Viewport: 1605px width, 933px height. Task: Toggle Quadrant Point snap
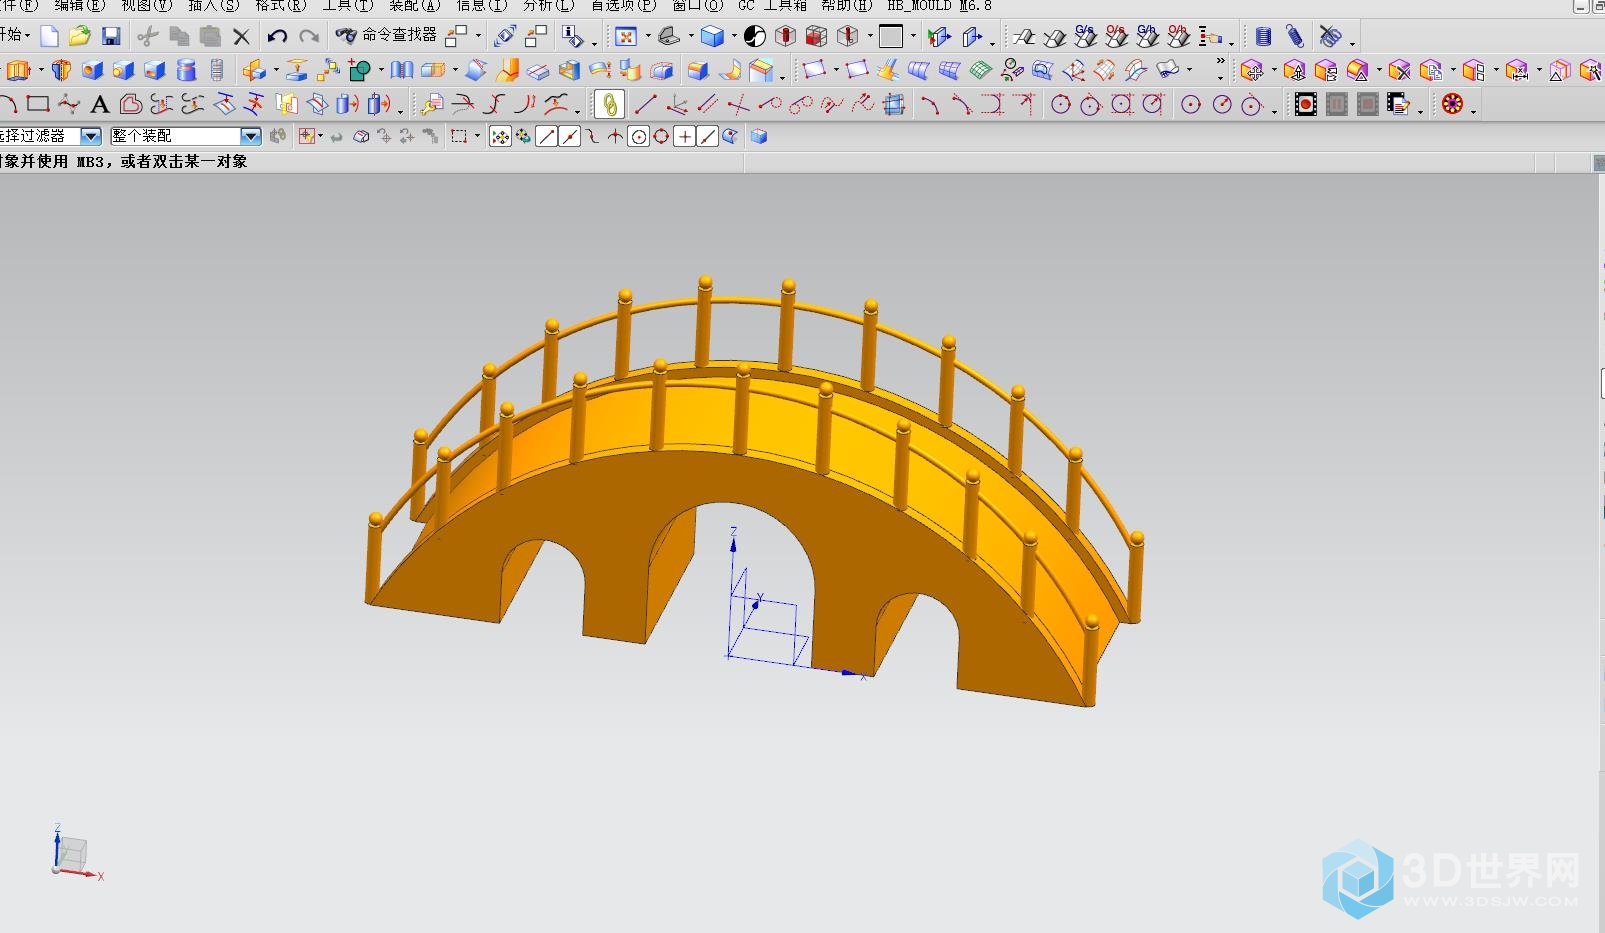pos(661,137)
